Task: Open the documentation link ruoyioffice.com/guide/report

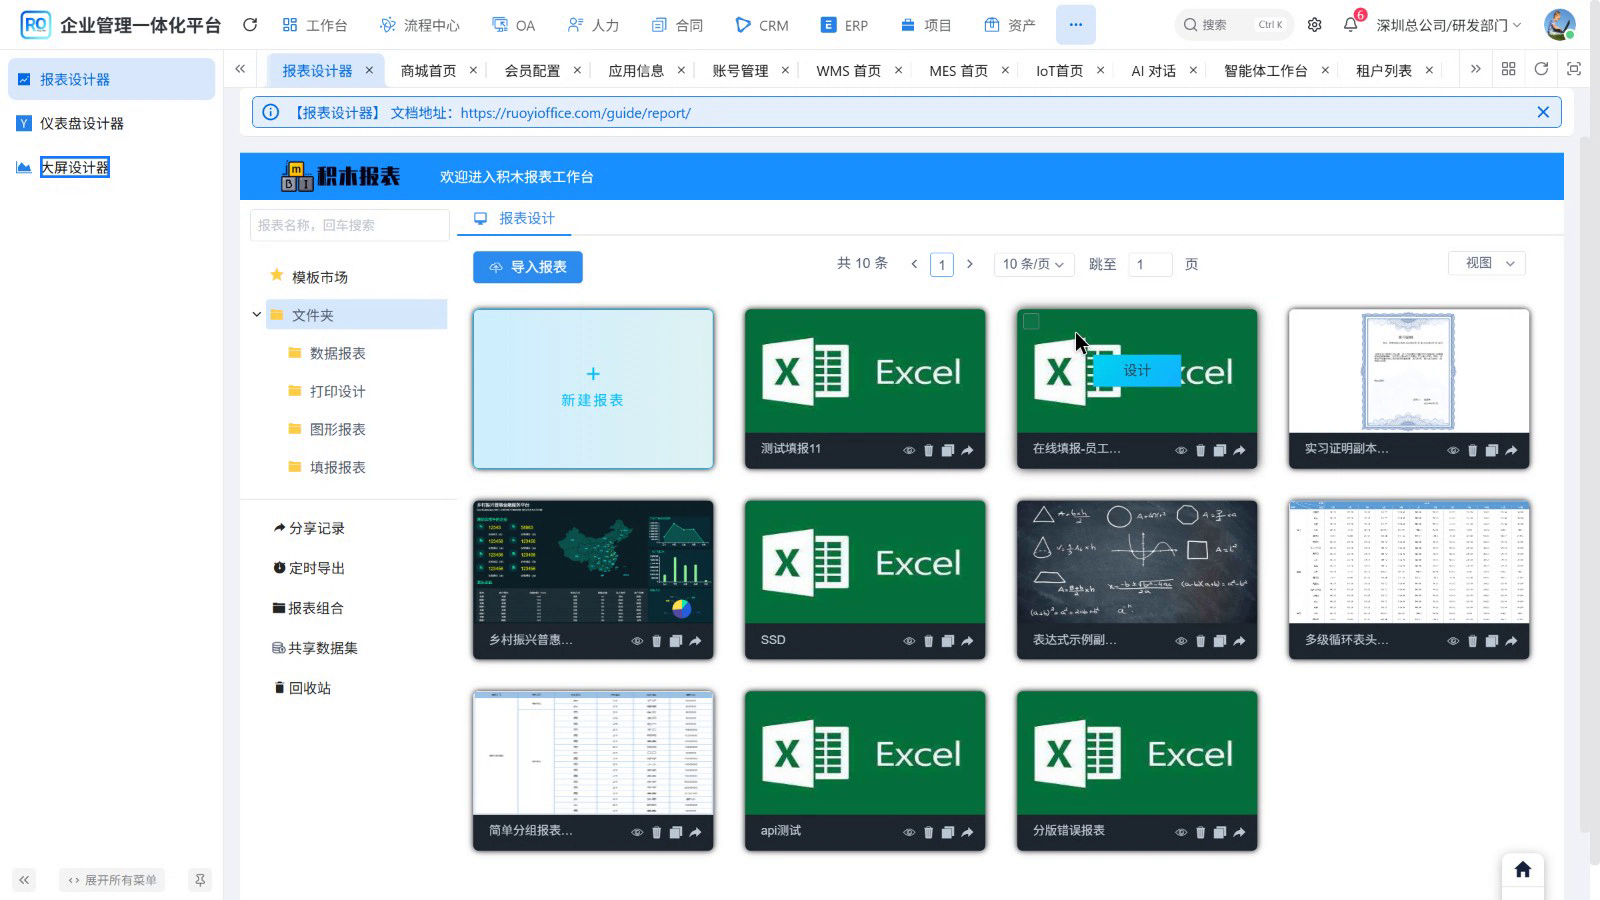Action: (575, 113)
